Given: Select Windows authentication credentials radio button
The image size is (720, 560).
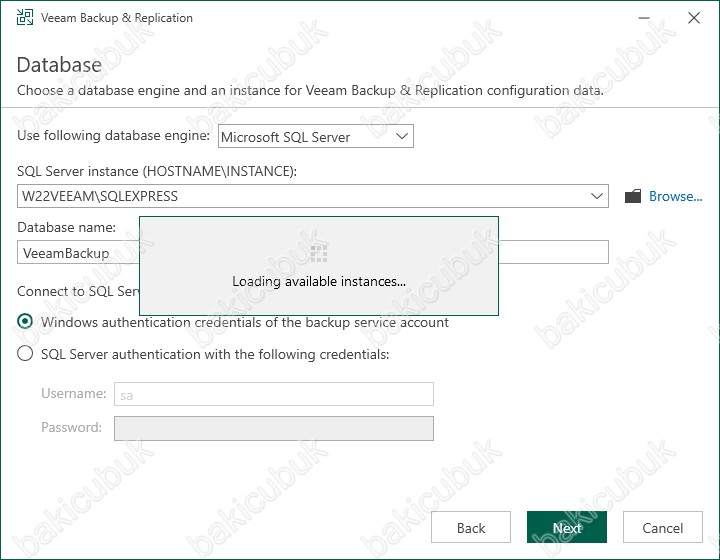Looking at the screenshot, I should pyautogui.click(x=25, y=321).
